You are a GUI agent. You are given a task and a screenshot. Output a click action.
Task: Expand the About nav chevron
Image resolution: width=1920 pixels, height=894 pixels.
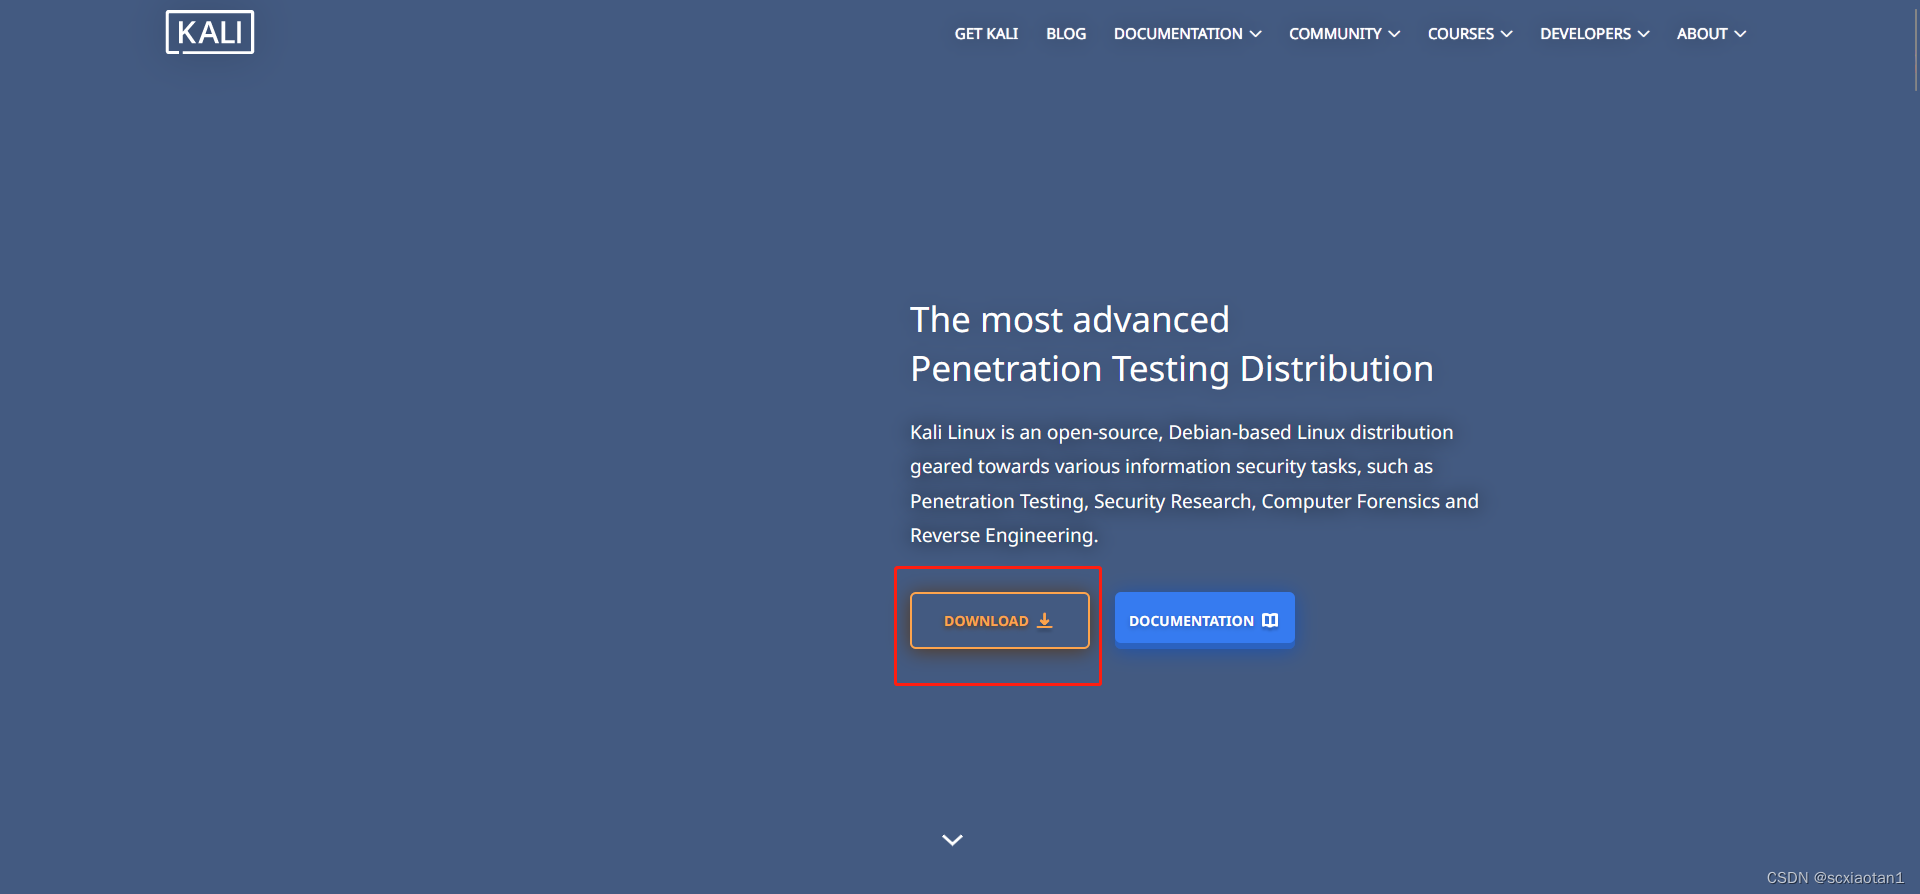click(1740, 34)
